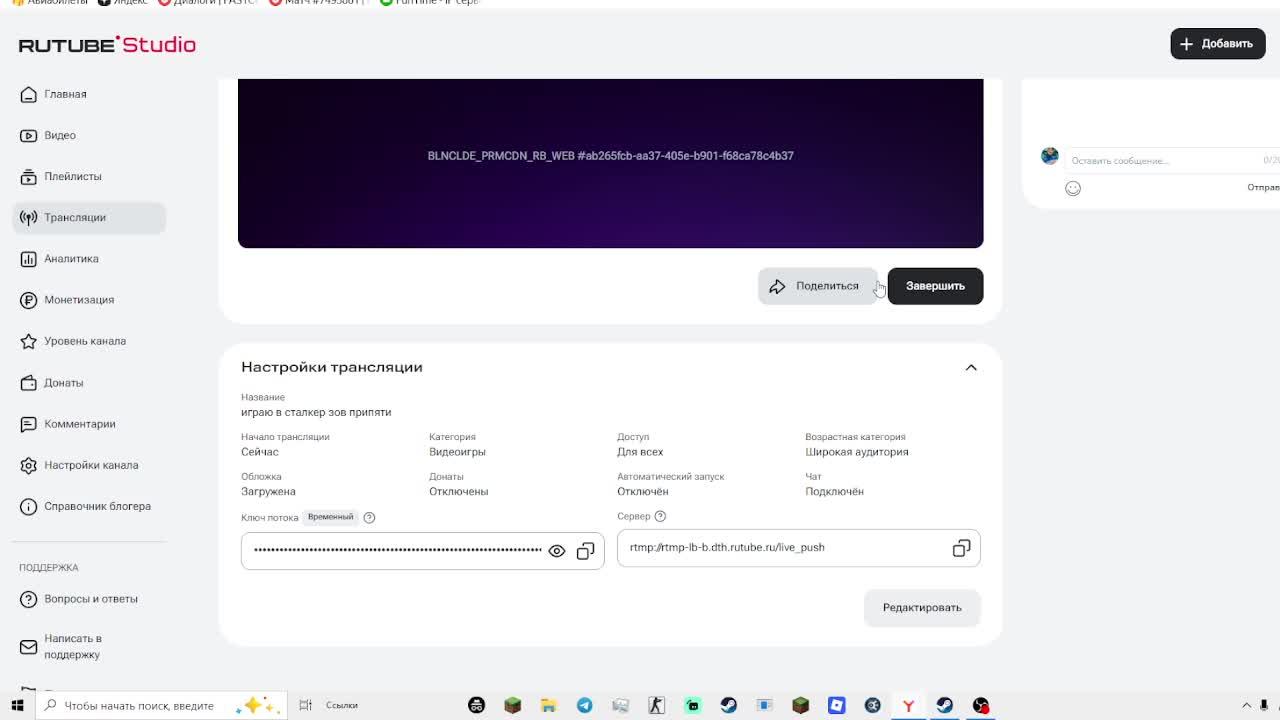Click the Широкая аудитория value
The width and height of the screenshot is (1280, 720).
click(x=857, y=452)
